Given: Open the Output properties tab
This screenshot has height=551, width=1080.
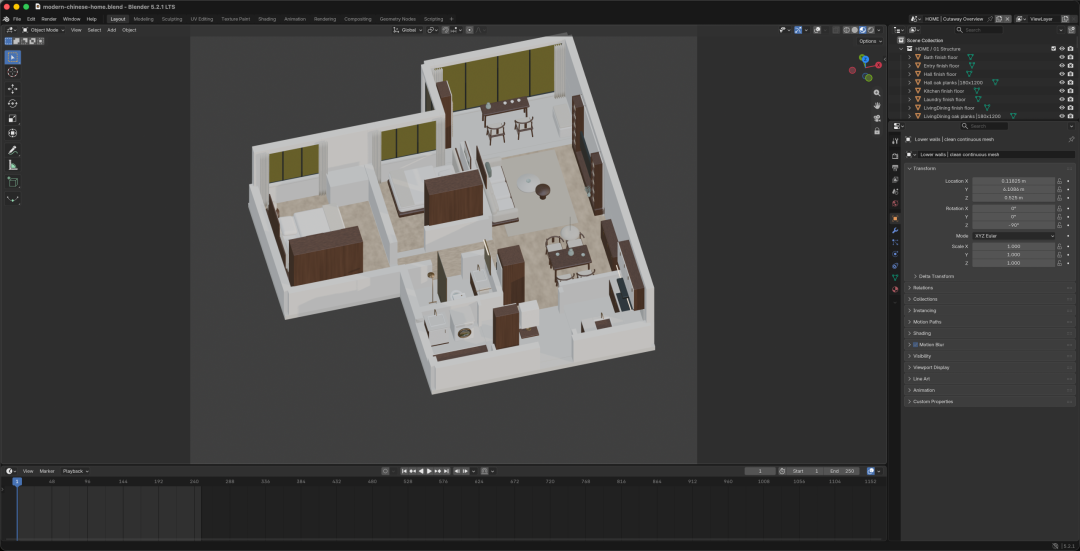Looking at the screenshot, I should point(895,168).
